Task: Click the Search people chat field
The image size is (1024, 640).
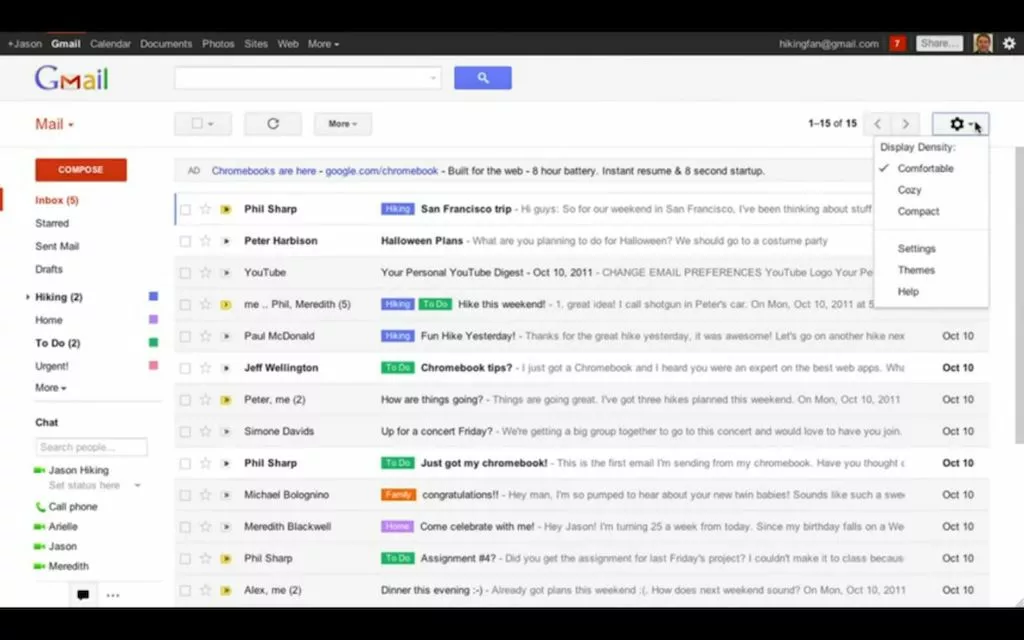Action: pyautogui.click(x=91, y=447)
